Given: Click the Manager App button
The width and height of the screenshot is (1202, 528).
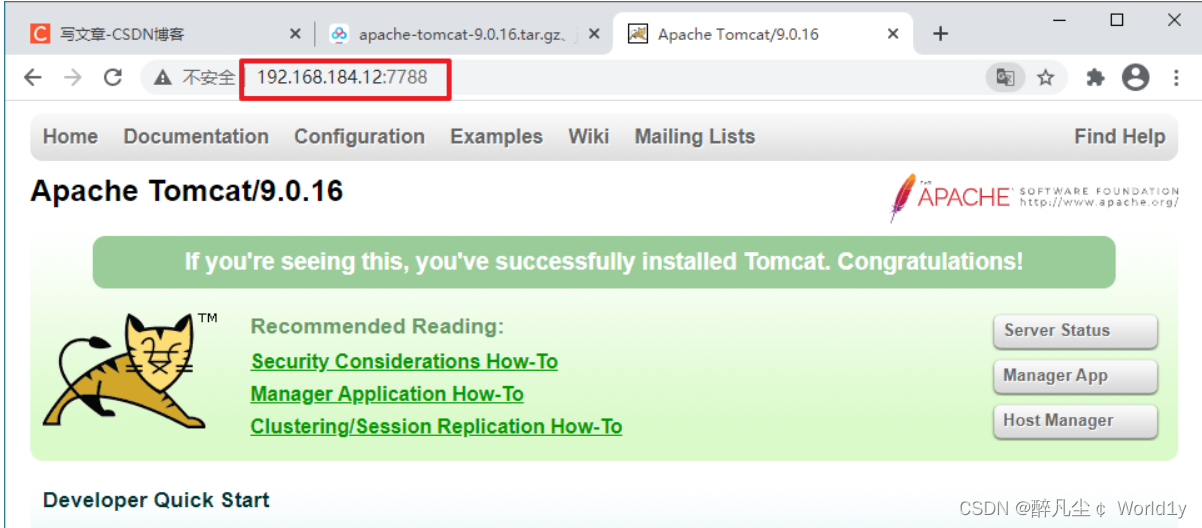Looking at the screenshot, I should pos(1075,376).
